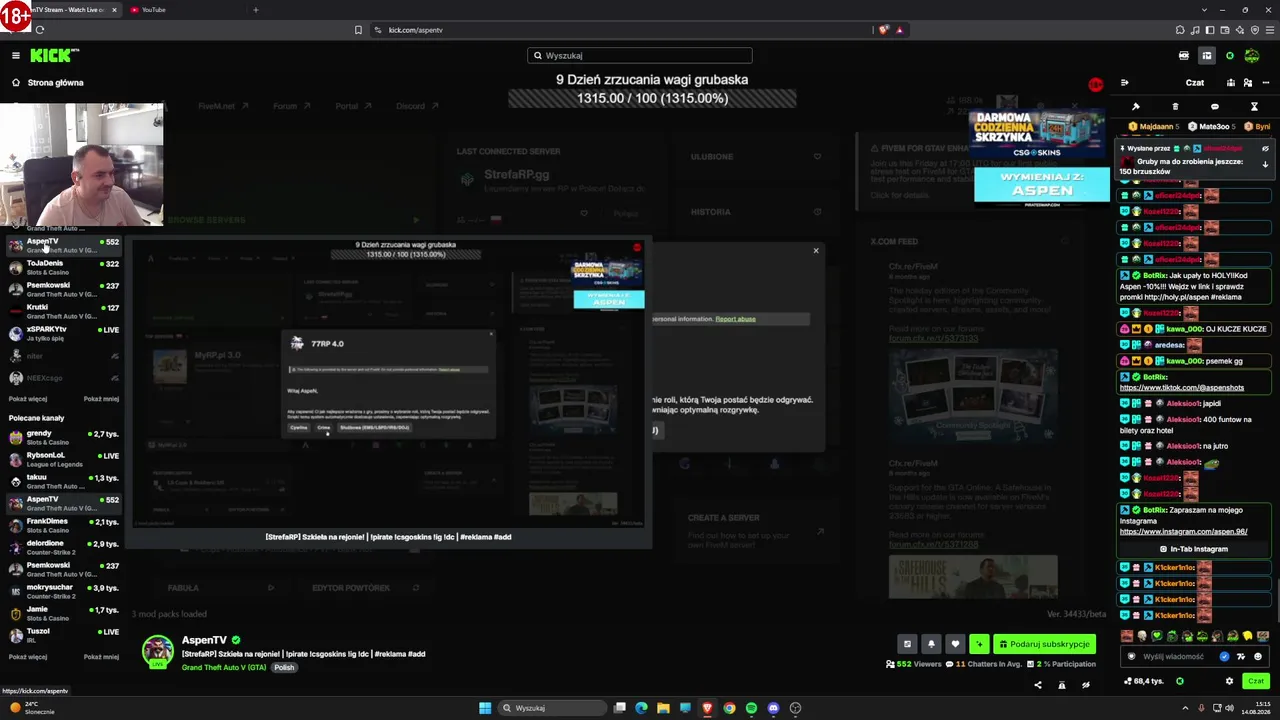Open the Instagram link in chat
This screenshot has height=720, width=1280.
click(1184, 532)
